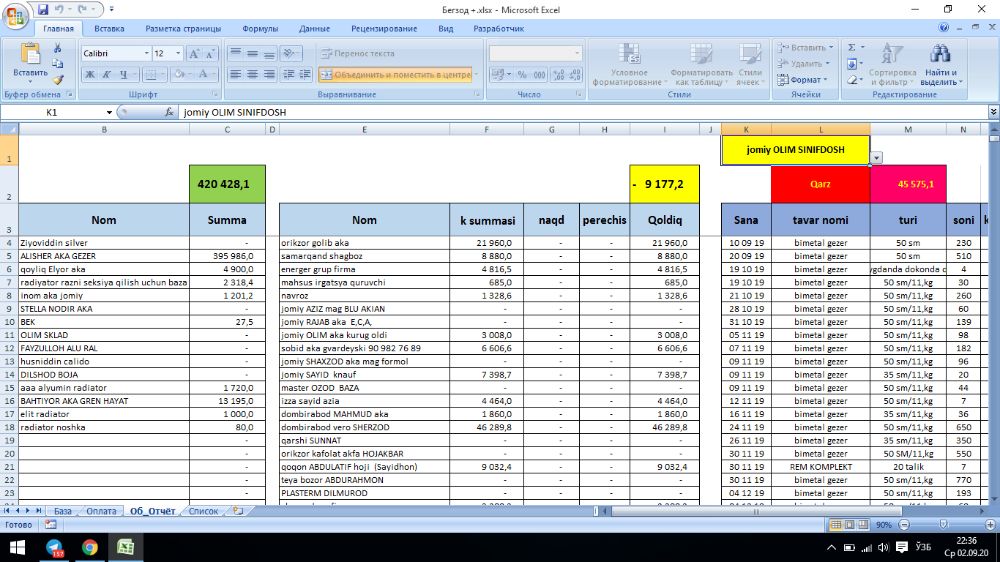Align text to the left
Image resolution: width=1000 pixels, height=562 pixels.
[236, 75]
